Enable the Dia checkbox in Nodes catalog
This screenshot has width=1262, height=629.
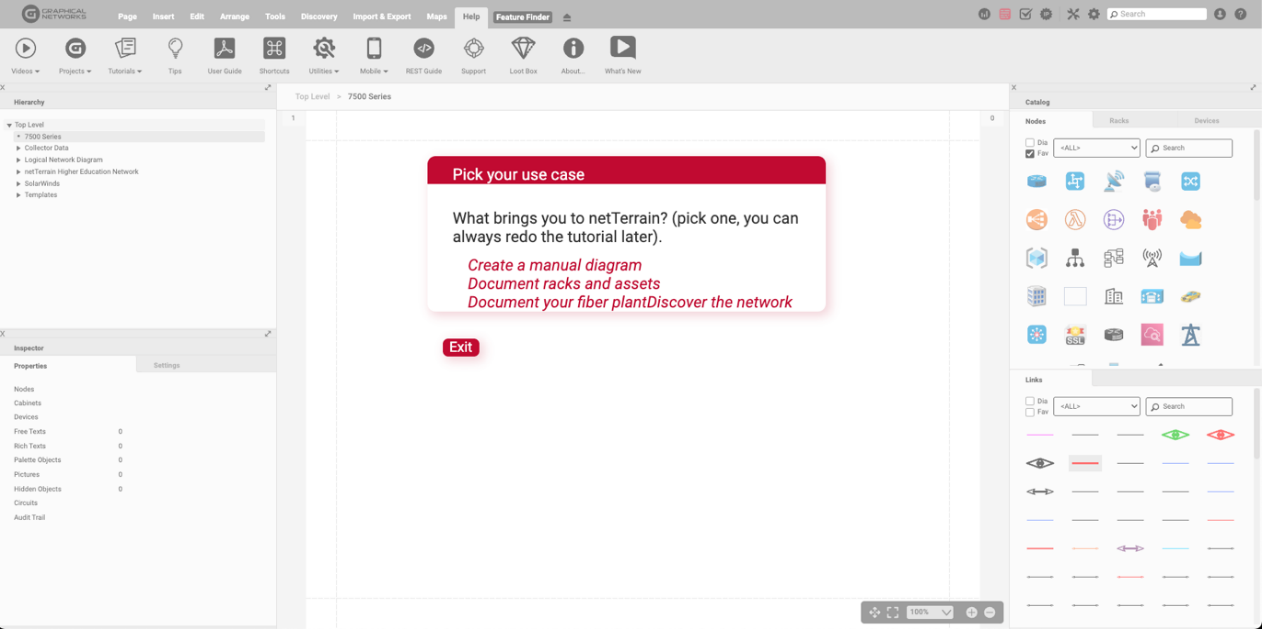pyautogui.click(x=1030, y=143)
